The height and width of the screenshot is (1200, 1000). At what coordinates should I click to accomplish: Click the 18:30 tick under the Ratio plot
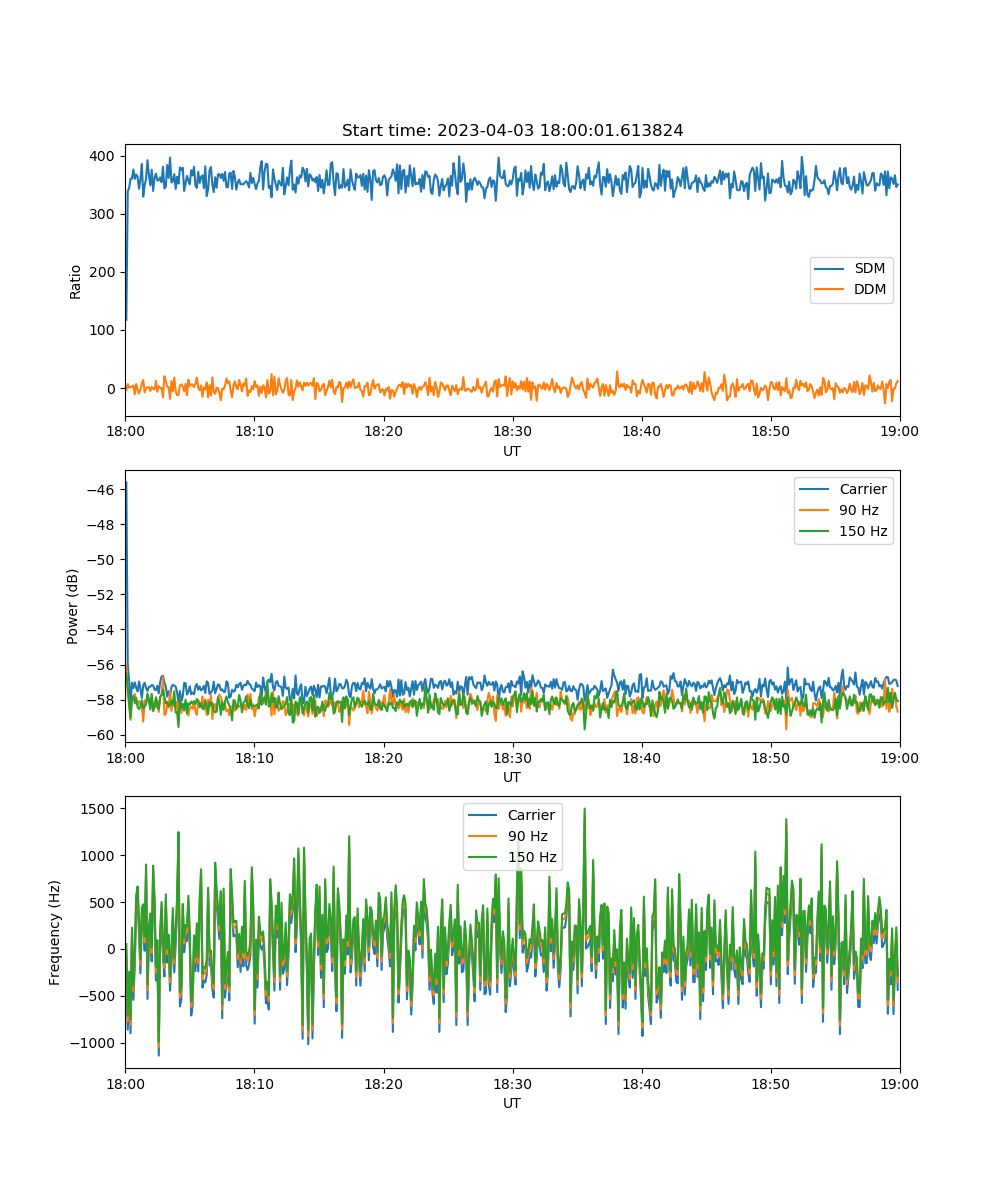click(x=512, y=431)
